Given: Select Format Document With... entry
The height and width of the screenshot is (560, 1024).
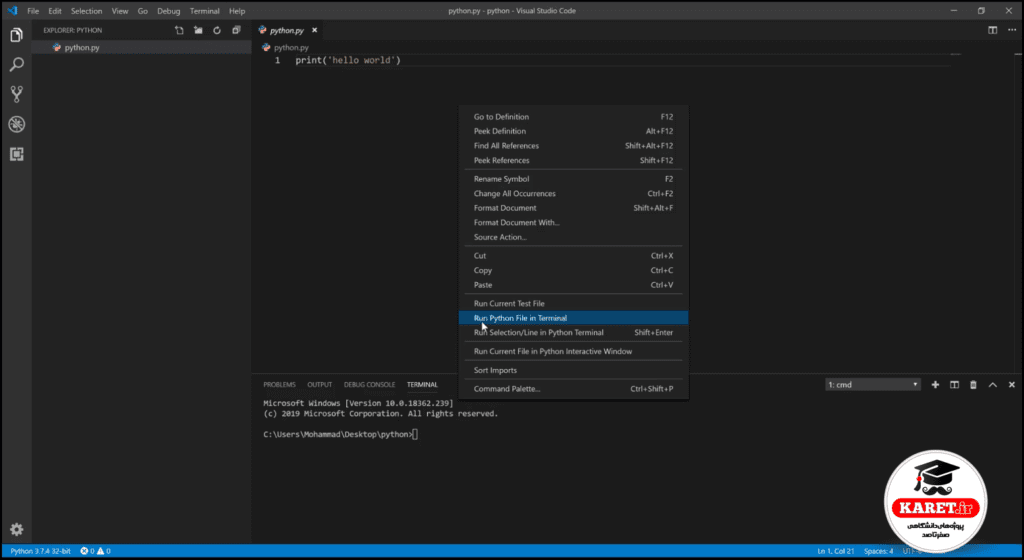Looking at the screenshot, I should pyautogui.click(x=573, y=223).
